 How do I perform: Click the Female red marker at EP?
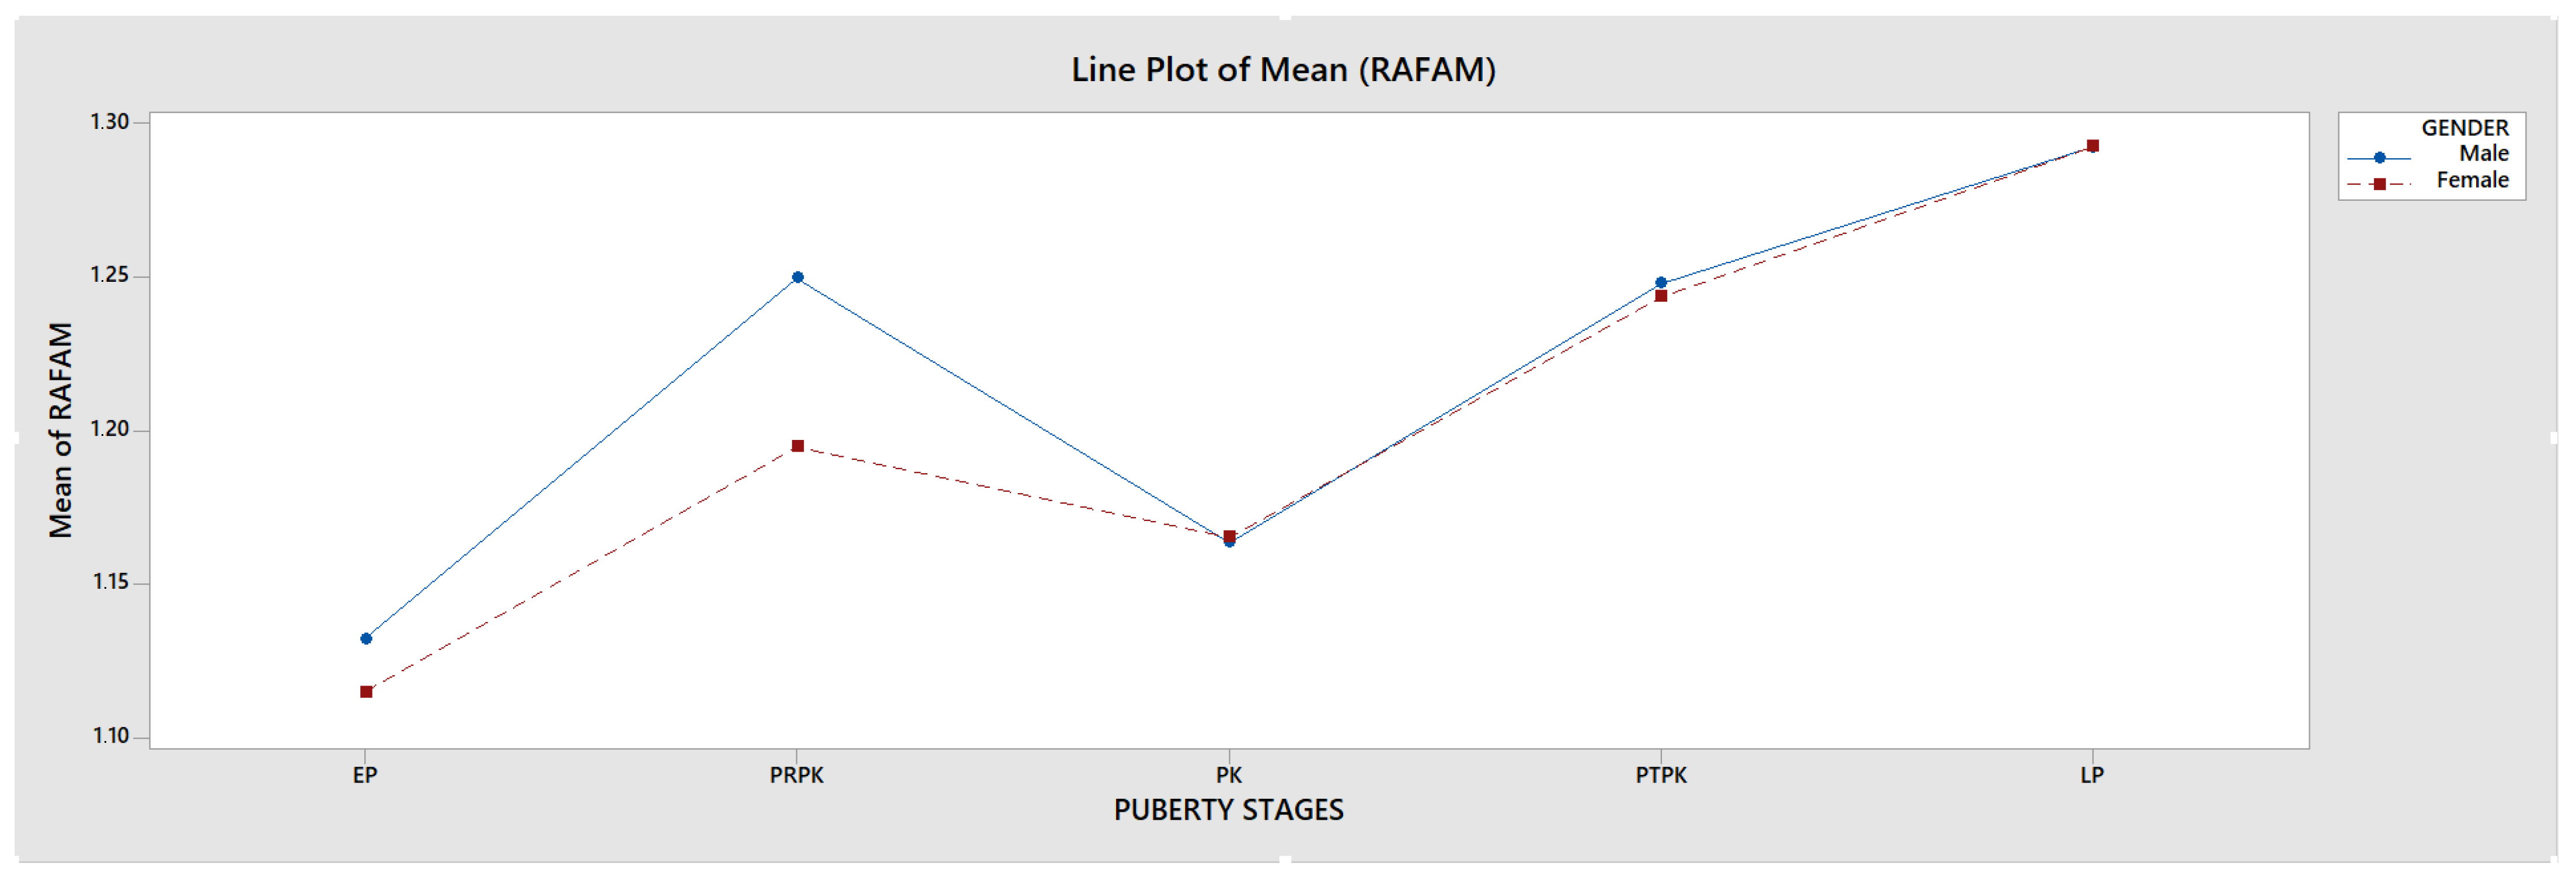pos(366,692)
